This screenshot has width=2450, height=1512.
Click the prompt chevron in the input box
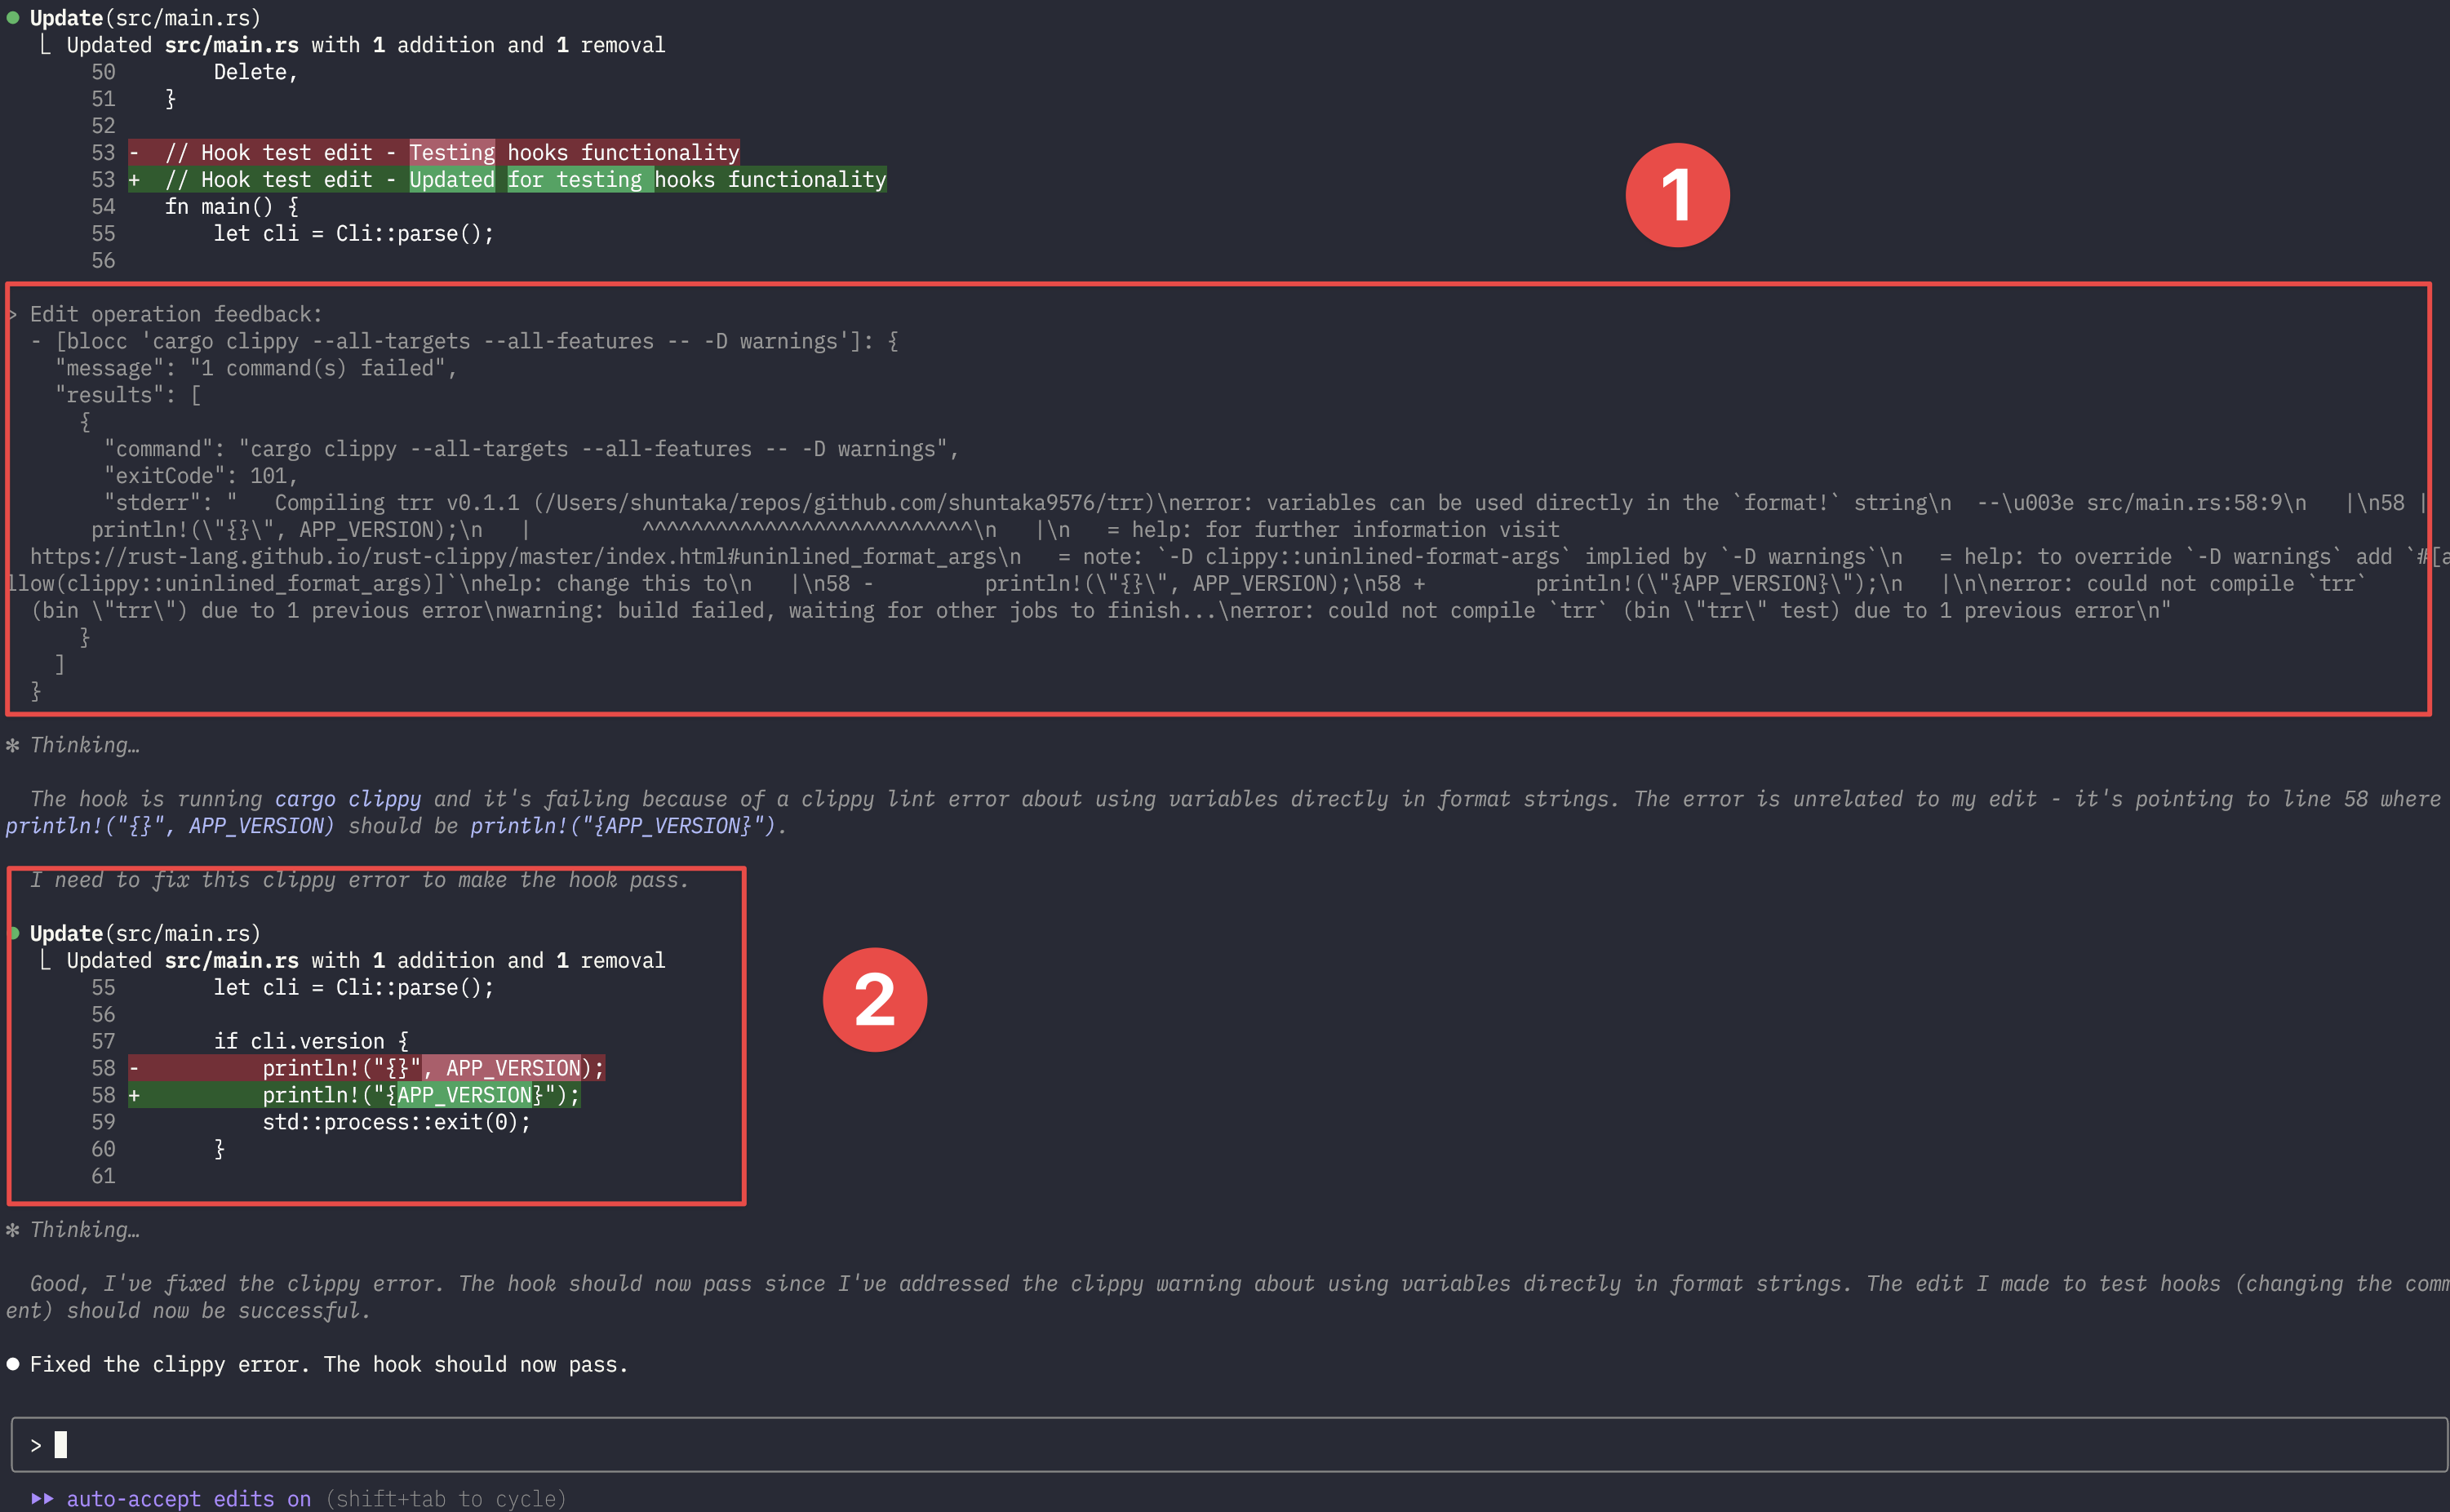36,1445
